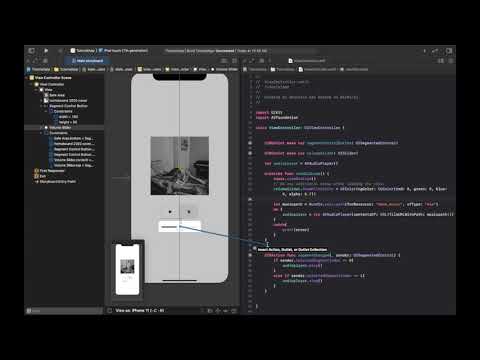Collapse the View Controller Scene disclosure triangle

27,78
